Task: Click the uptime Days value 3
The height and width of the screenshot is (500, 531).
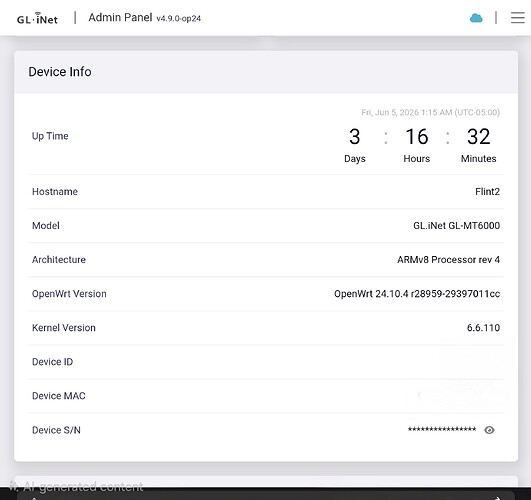Action: 355,137
